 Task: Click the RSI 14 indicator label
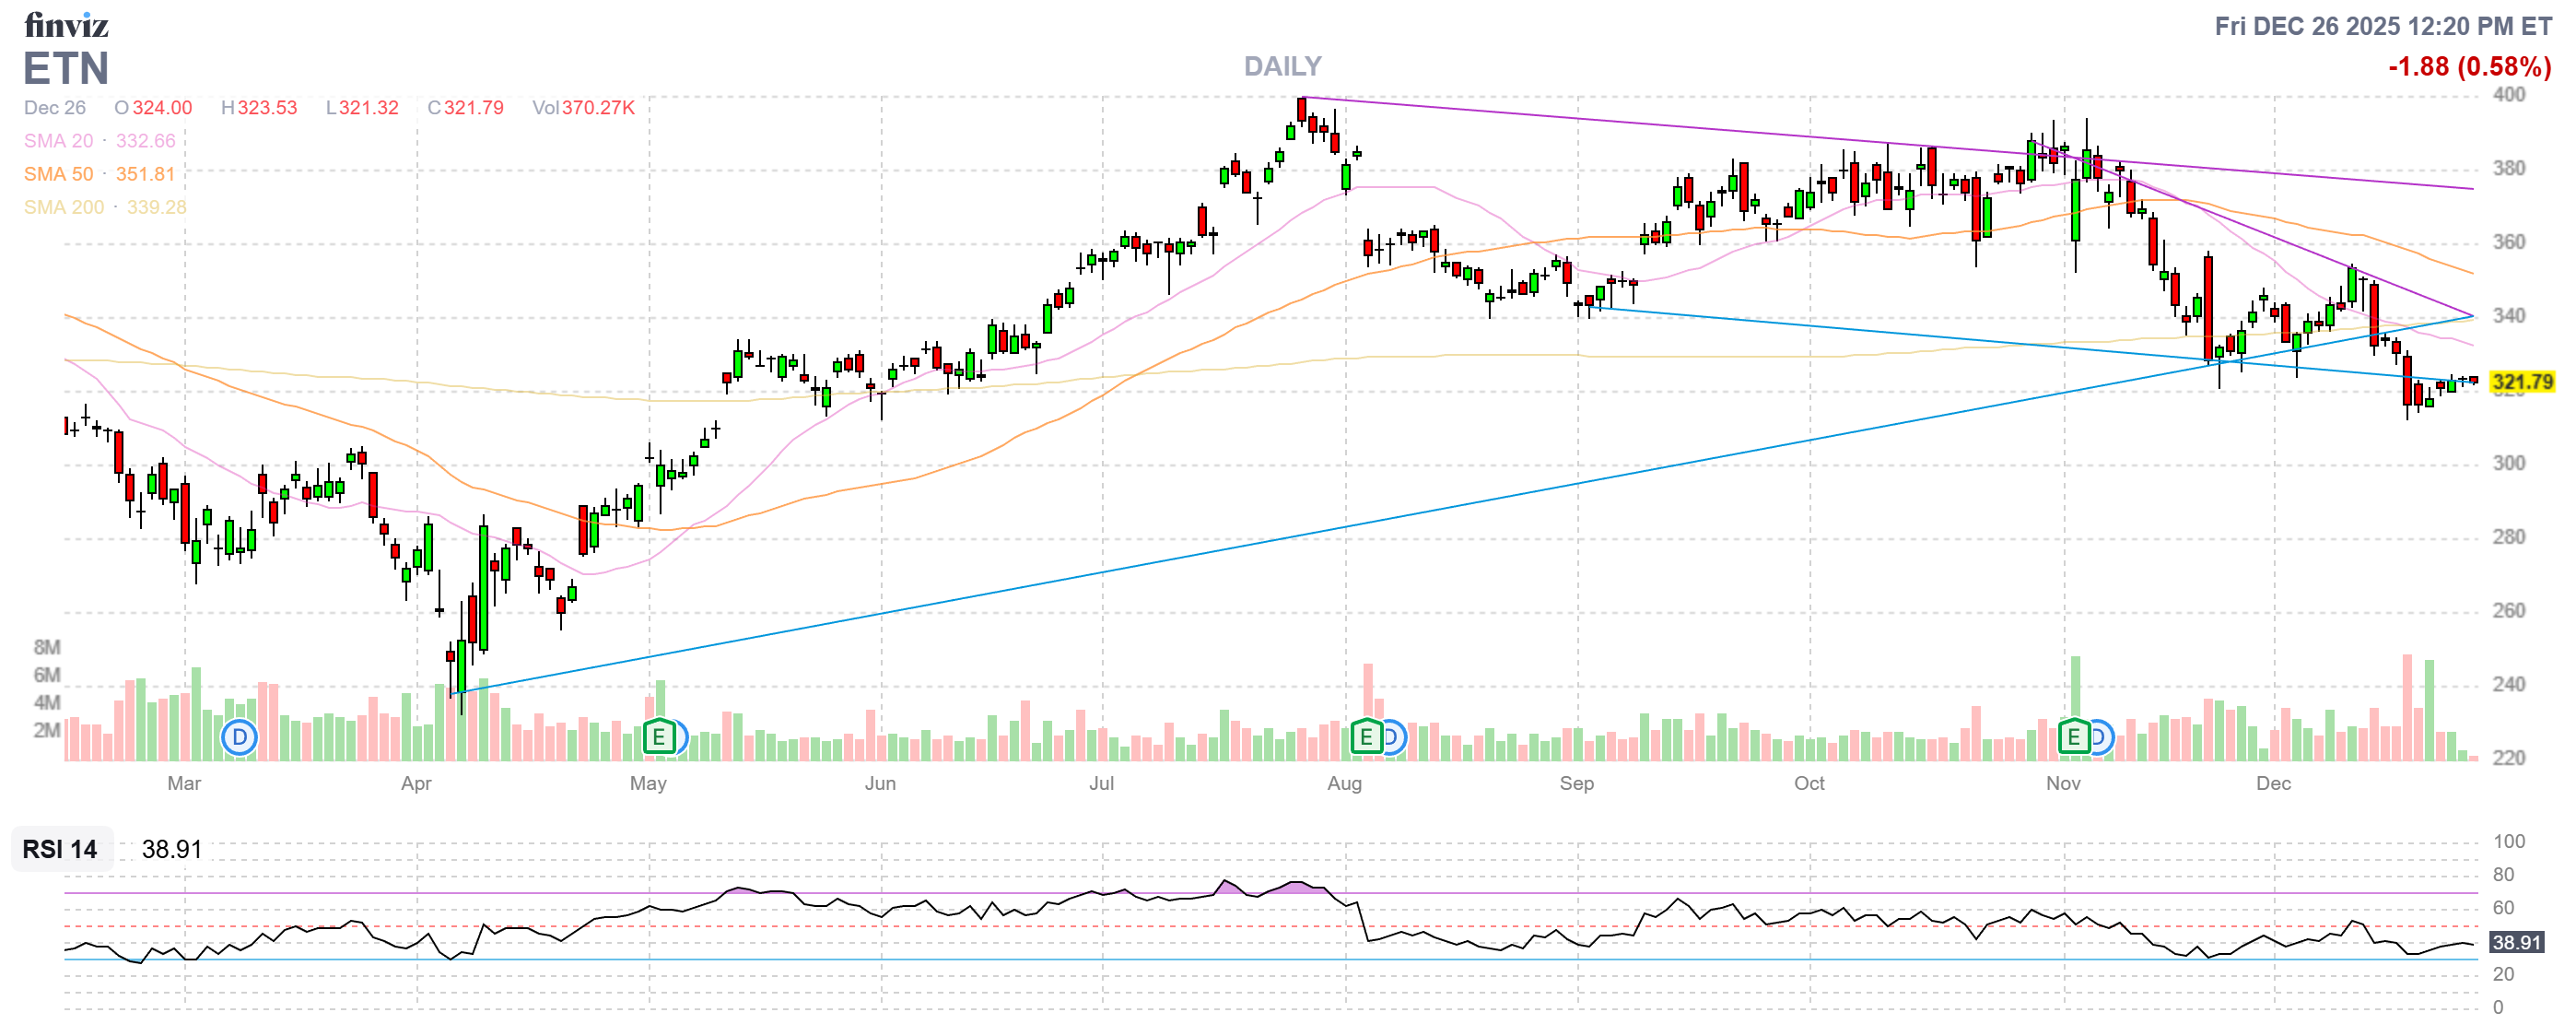point(60,849)
